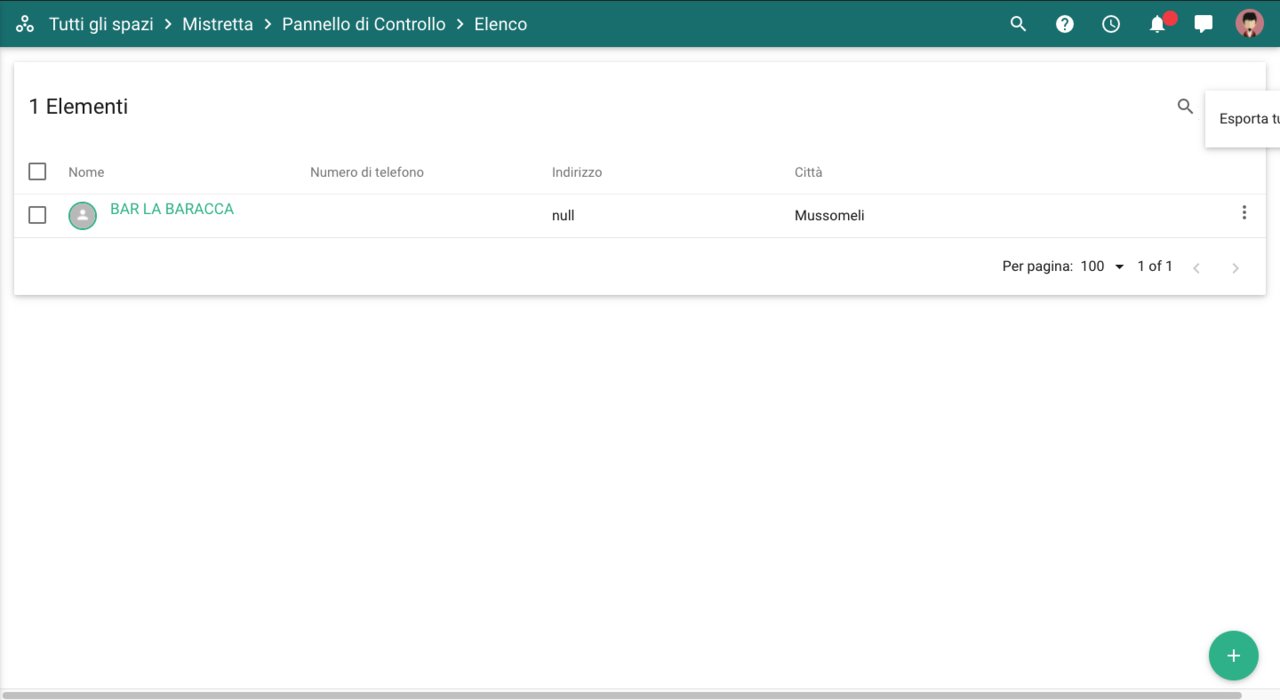Open recent history clock icon
The image size is (1280, 700).
click(x=1111, y=24)
